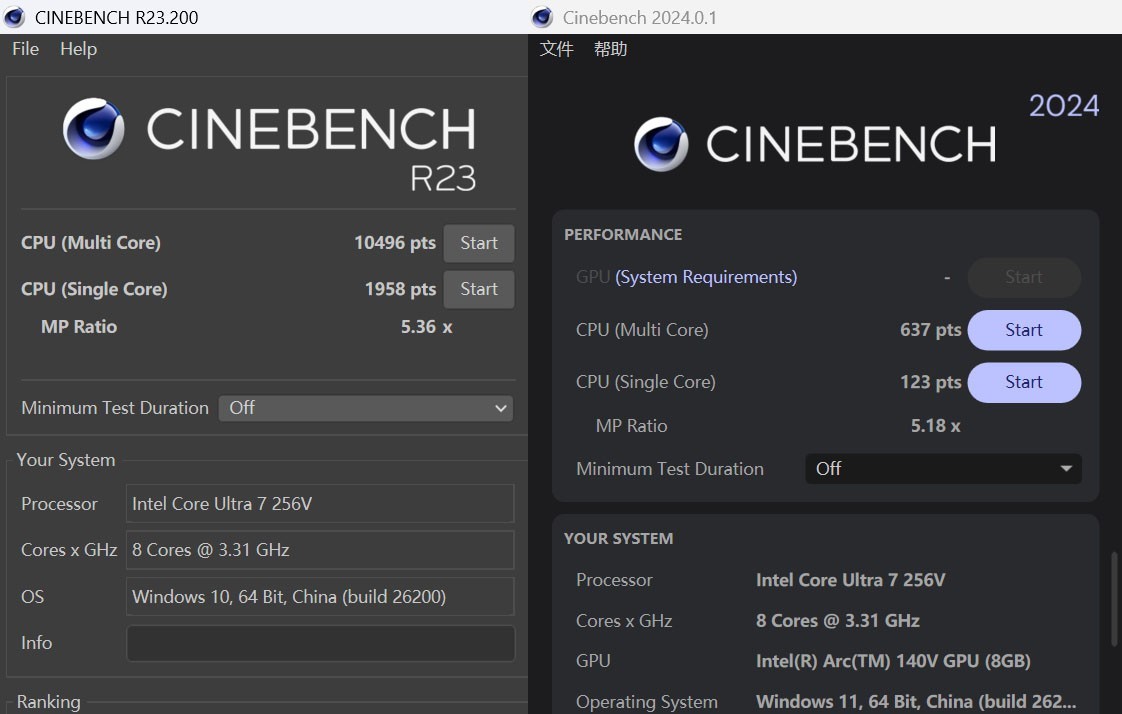
Task: Click the Cinebench R23 title bar icon
Action: pos(15,17)
